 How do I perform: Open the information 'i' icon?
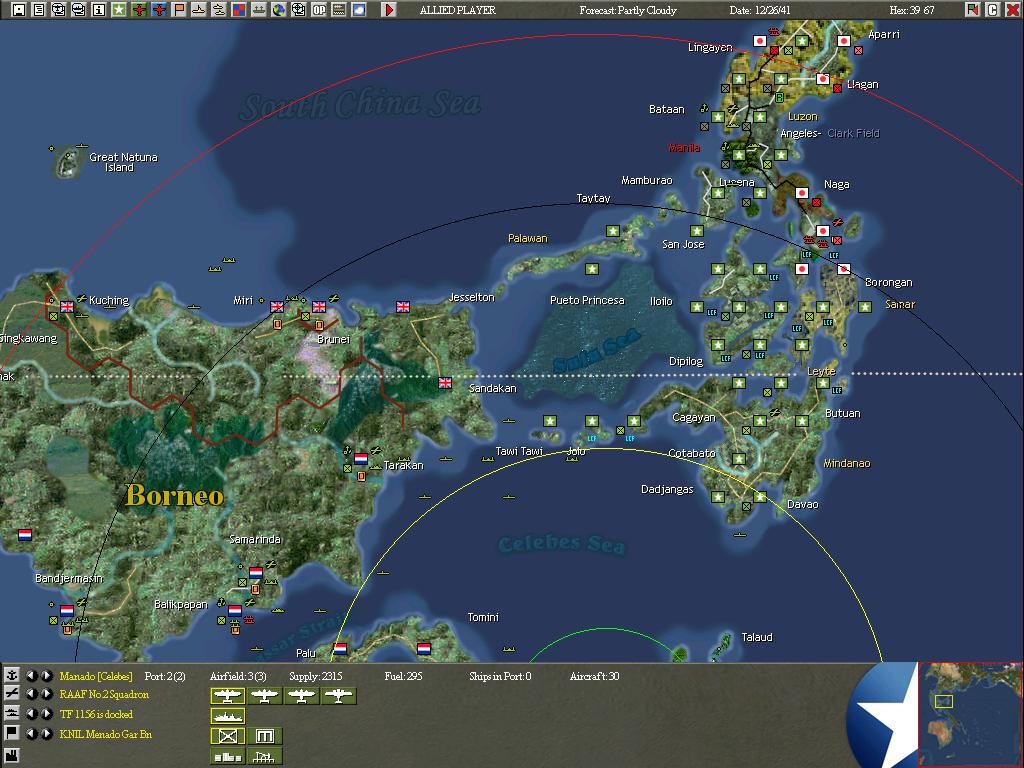coord(99,10)
